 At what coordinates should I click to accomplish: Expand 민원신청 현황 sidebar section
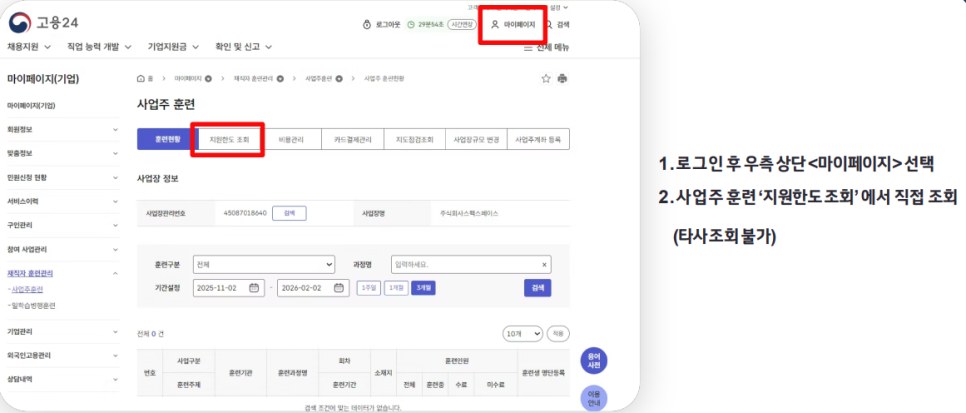(63, 178)
